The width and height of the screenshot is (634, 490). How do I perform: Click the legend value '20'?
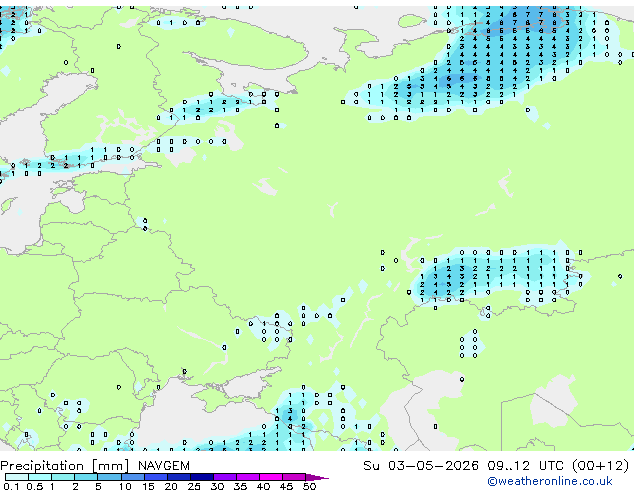pos(171,486)
